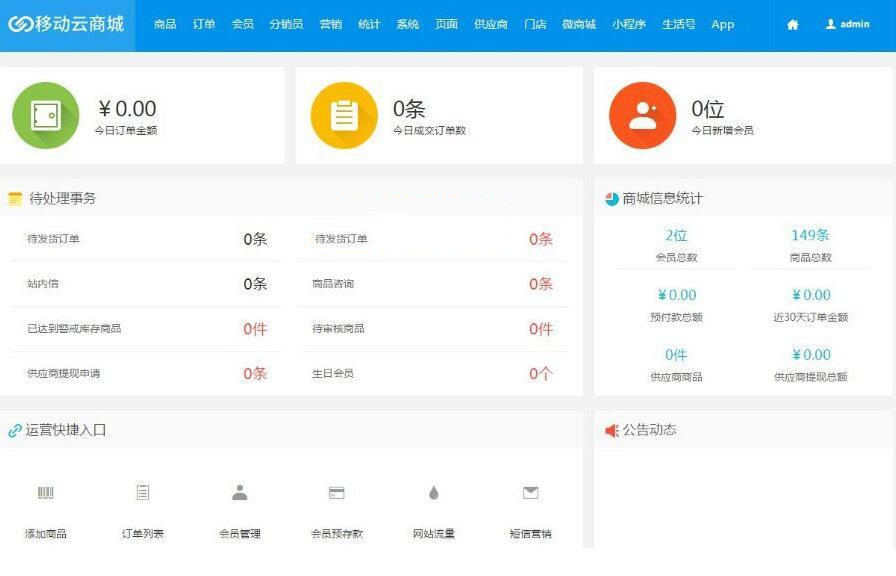
Task: Click the green safe icon for 今日订单金额
Action: [45, 115]
